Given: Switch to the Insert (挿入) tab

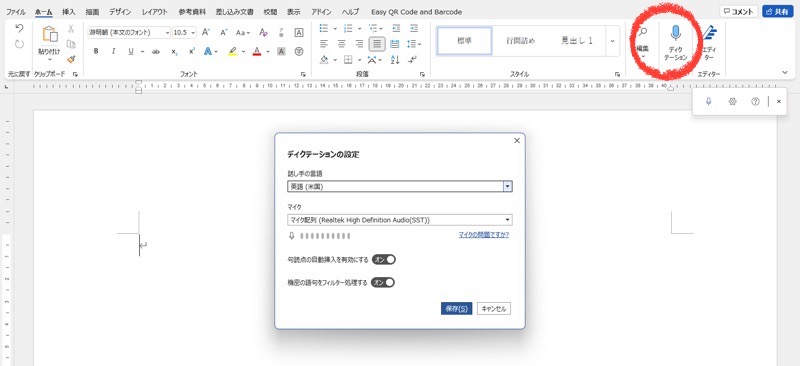Looking at the screenshot, I should coord(68,12).
